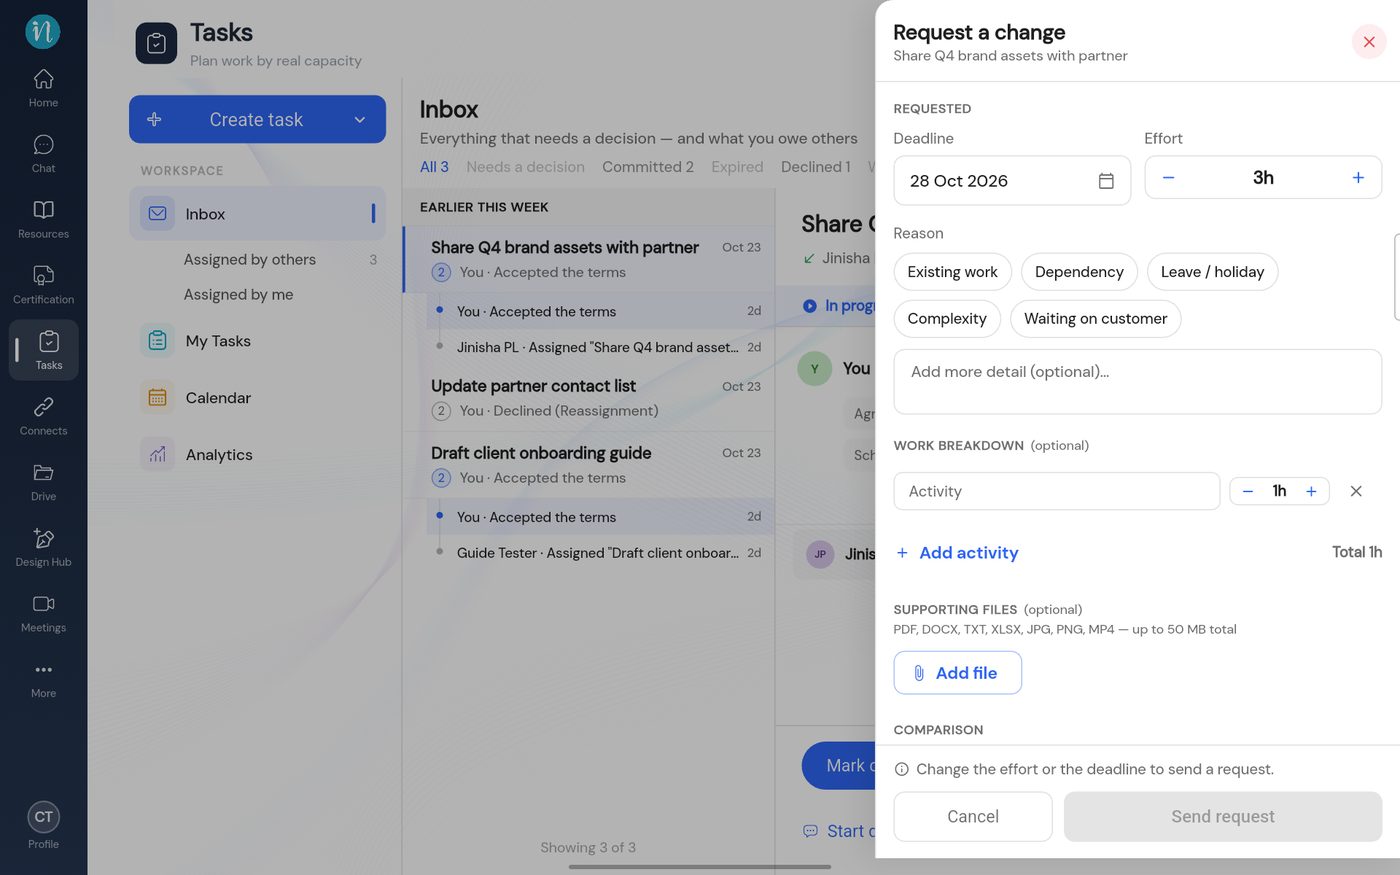Screen dimensions: 1400x875
Task: Open calendar picker in Deadline field
Action: [1106, 181]
